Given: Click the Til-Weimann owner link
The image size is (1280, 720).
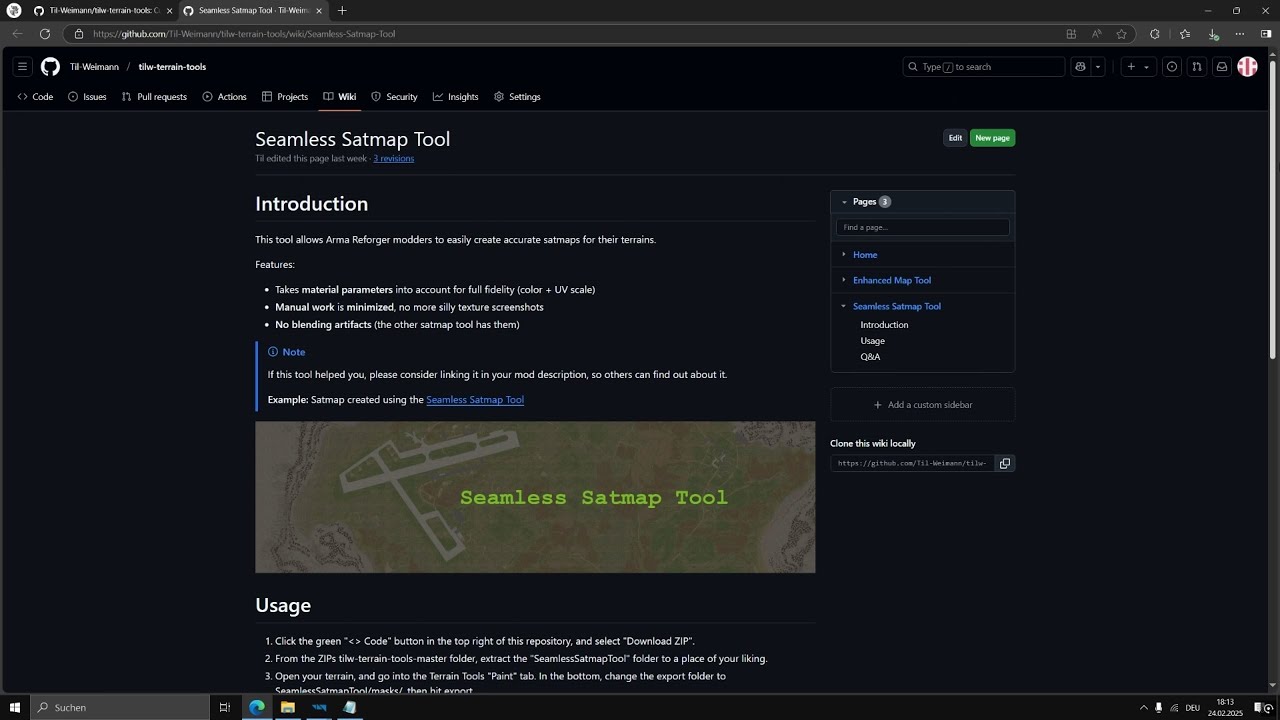Looking at the screenshot, I should (x=94, y=67).
